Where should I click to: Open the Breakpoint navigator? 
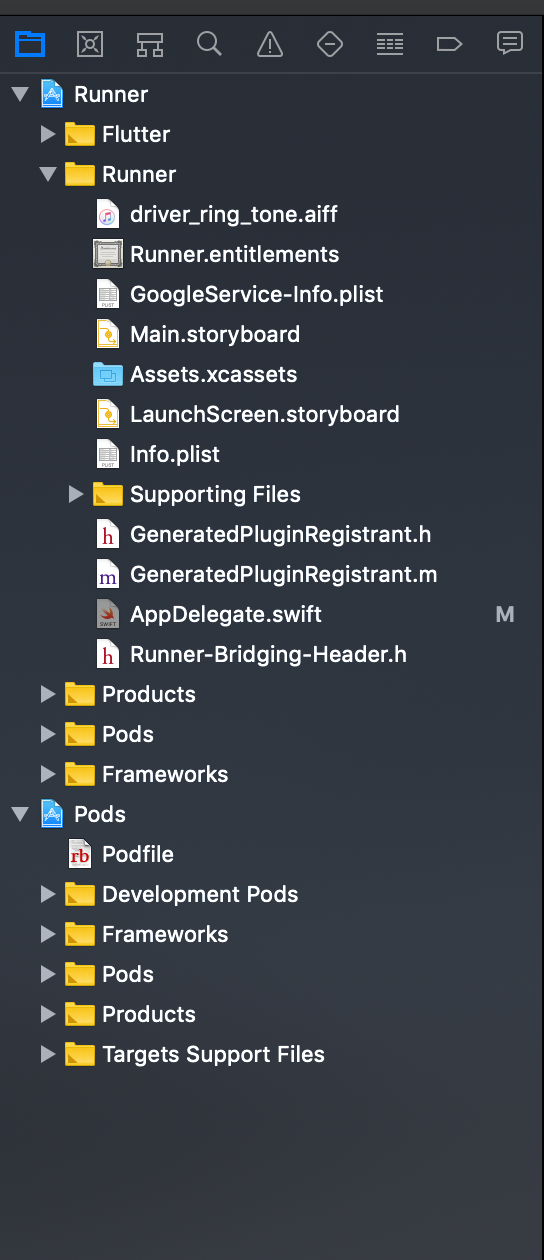450,44
